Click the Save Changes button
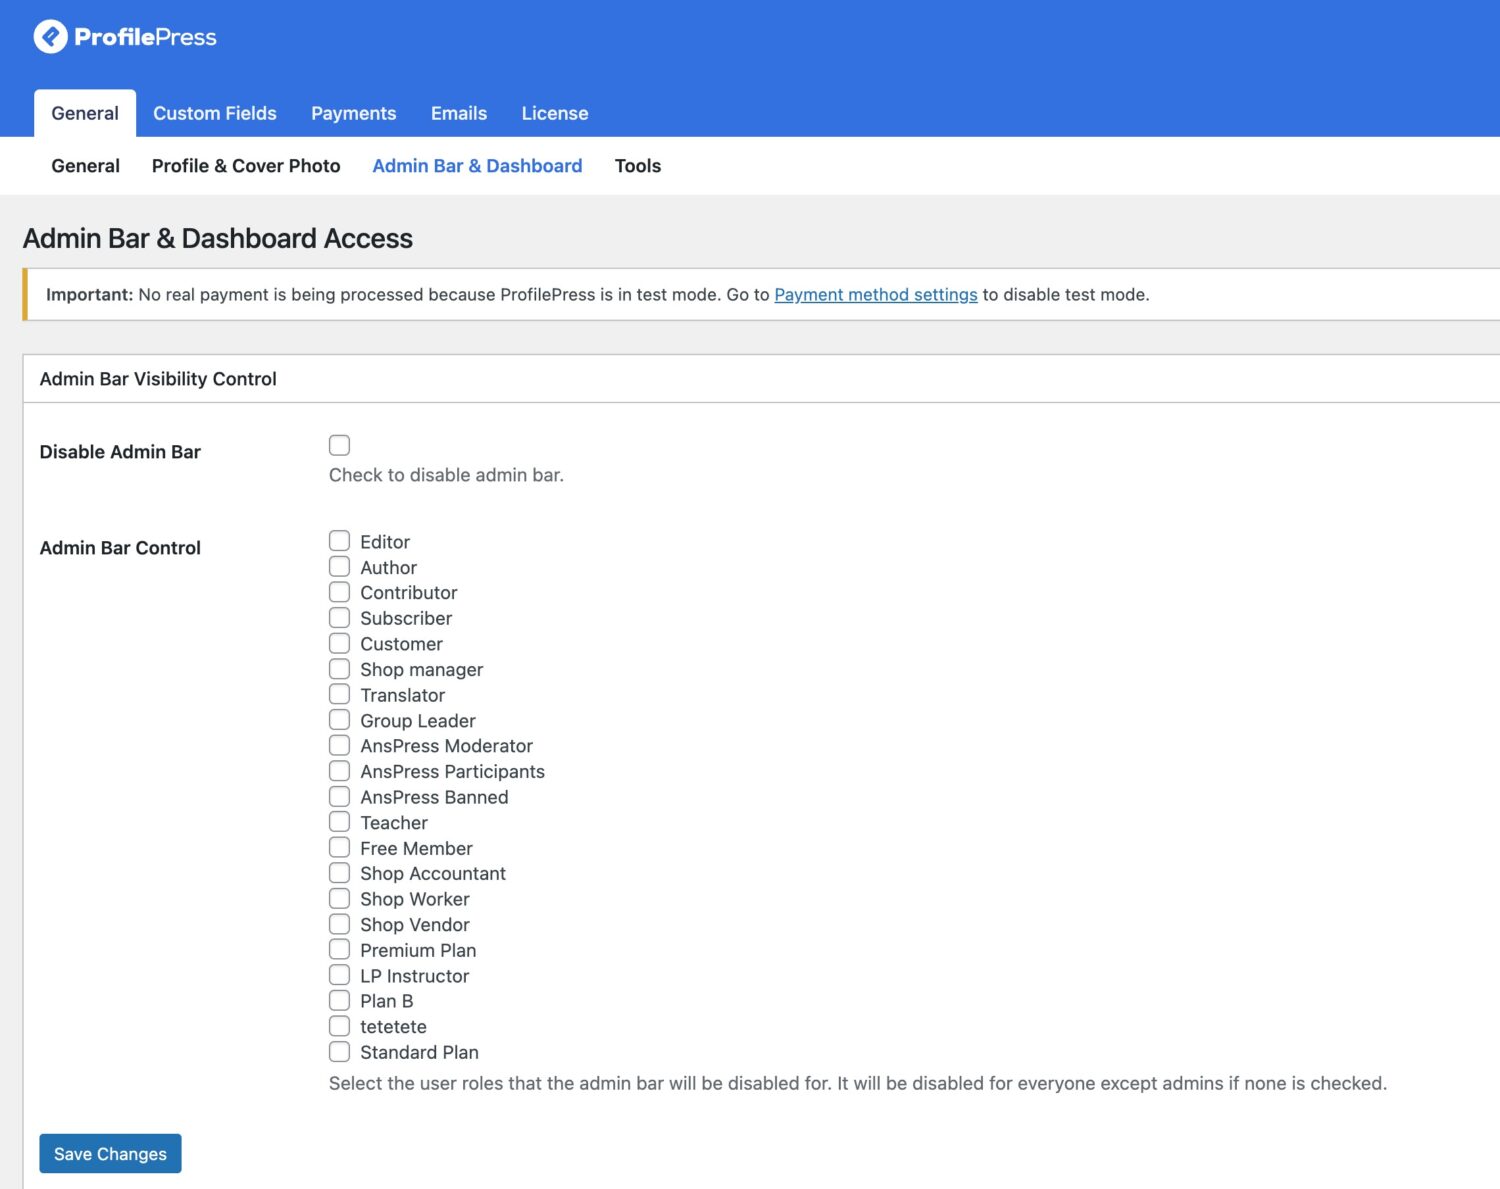 (x=110, y=1153)
